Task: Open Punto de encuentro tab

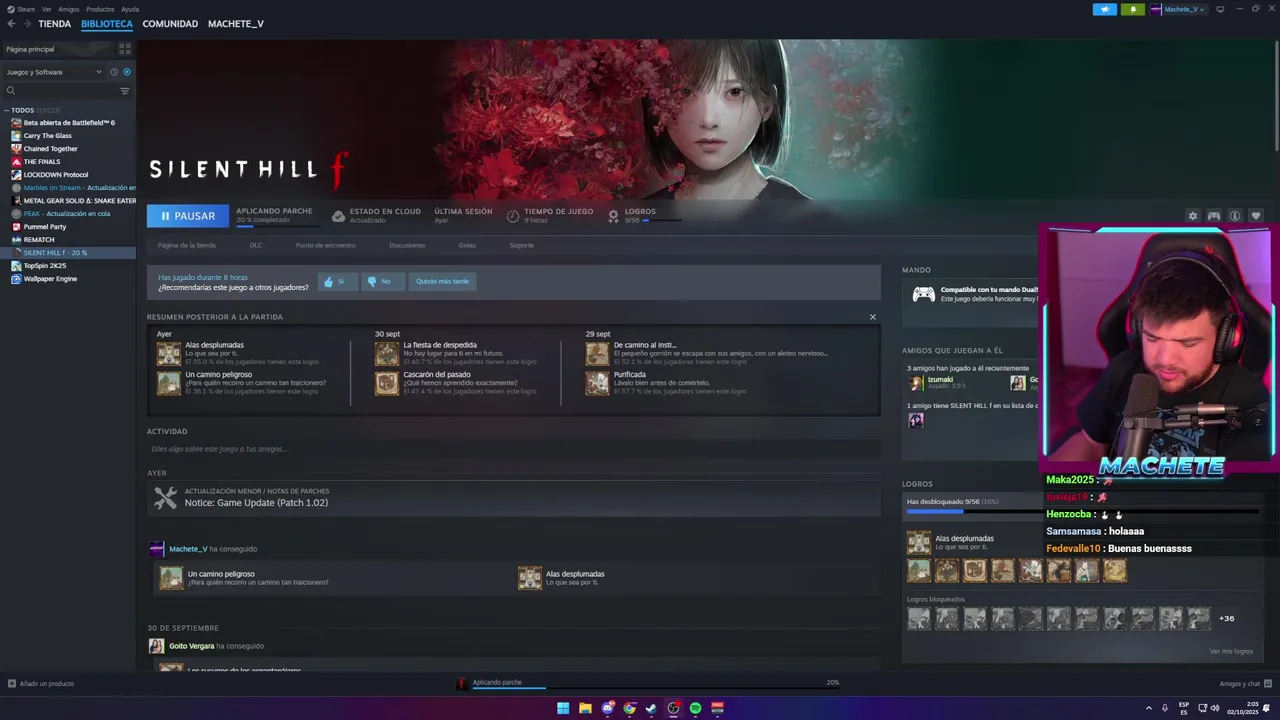Action: (x=325, y=245)
